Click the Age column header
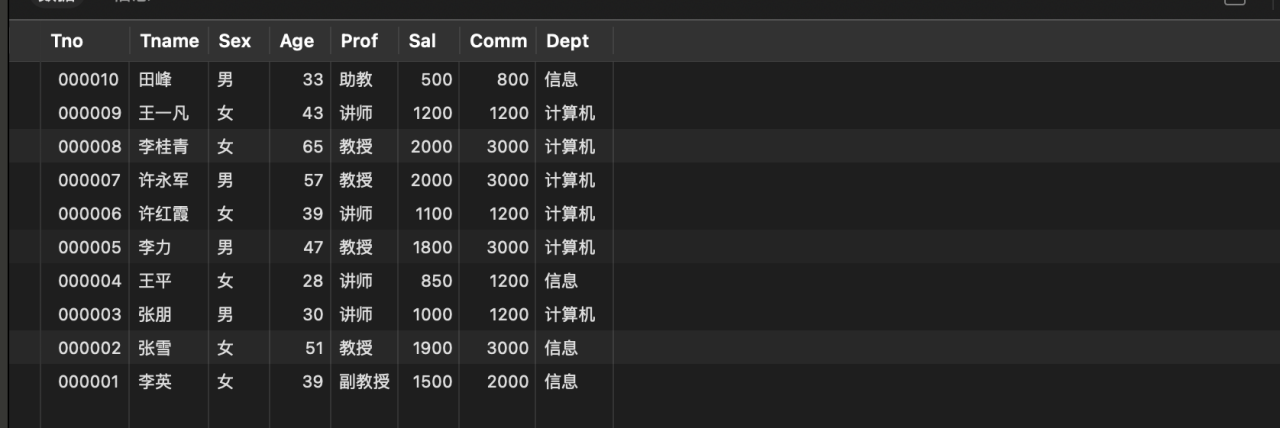The image size is (1280, 428). point(297,41)
